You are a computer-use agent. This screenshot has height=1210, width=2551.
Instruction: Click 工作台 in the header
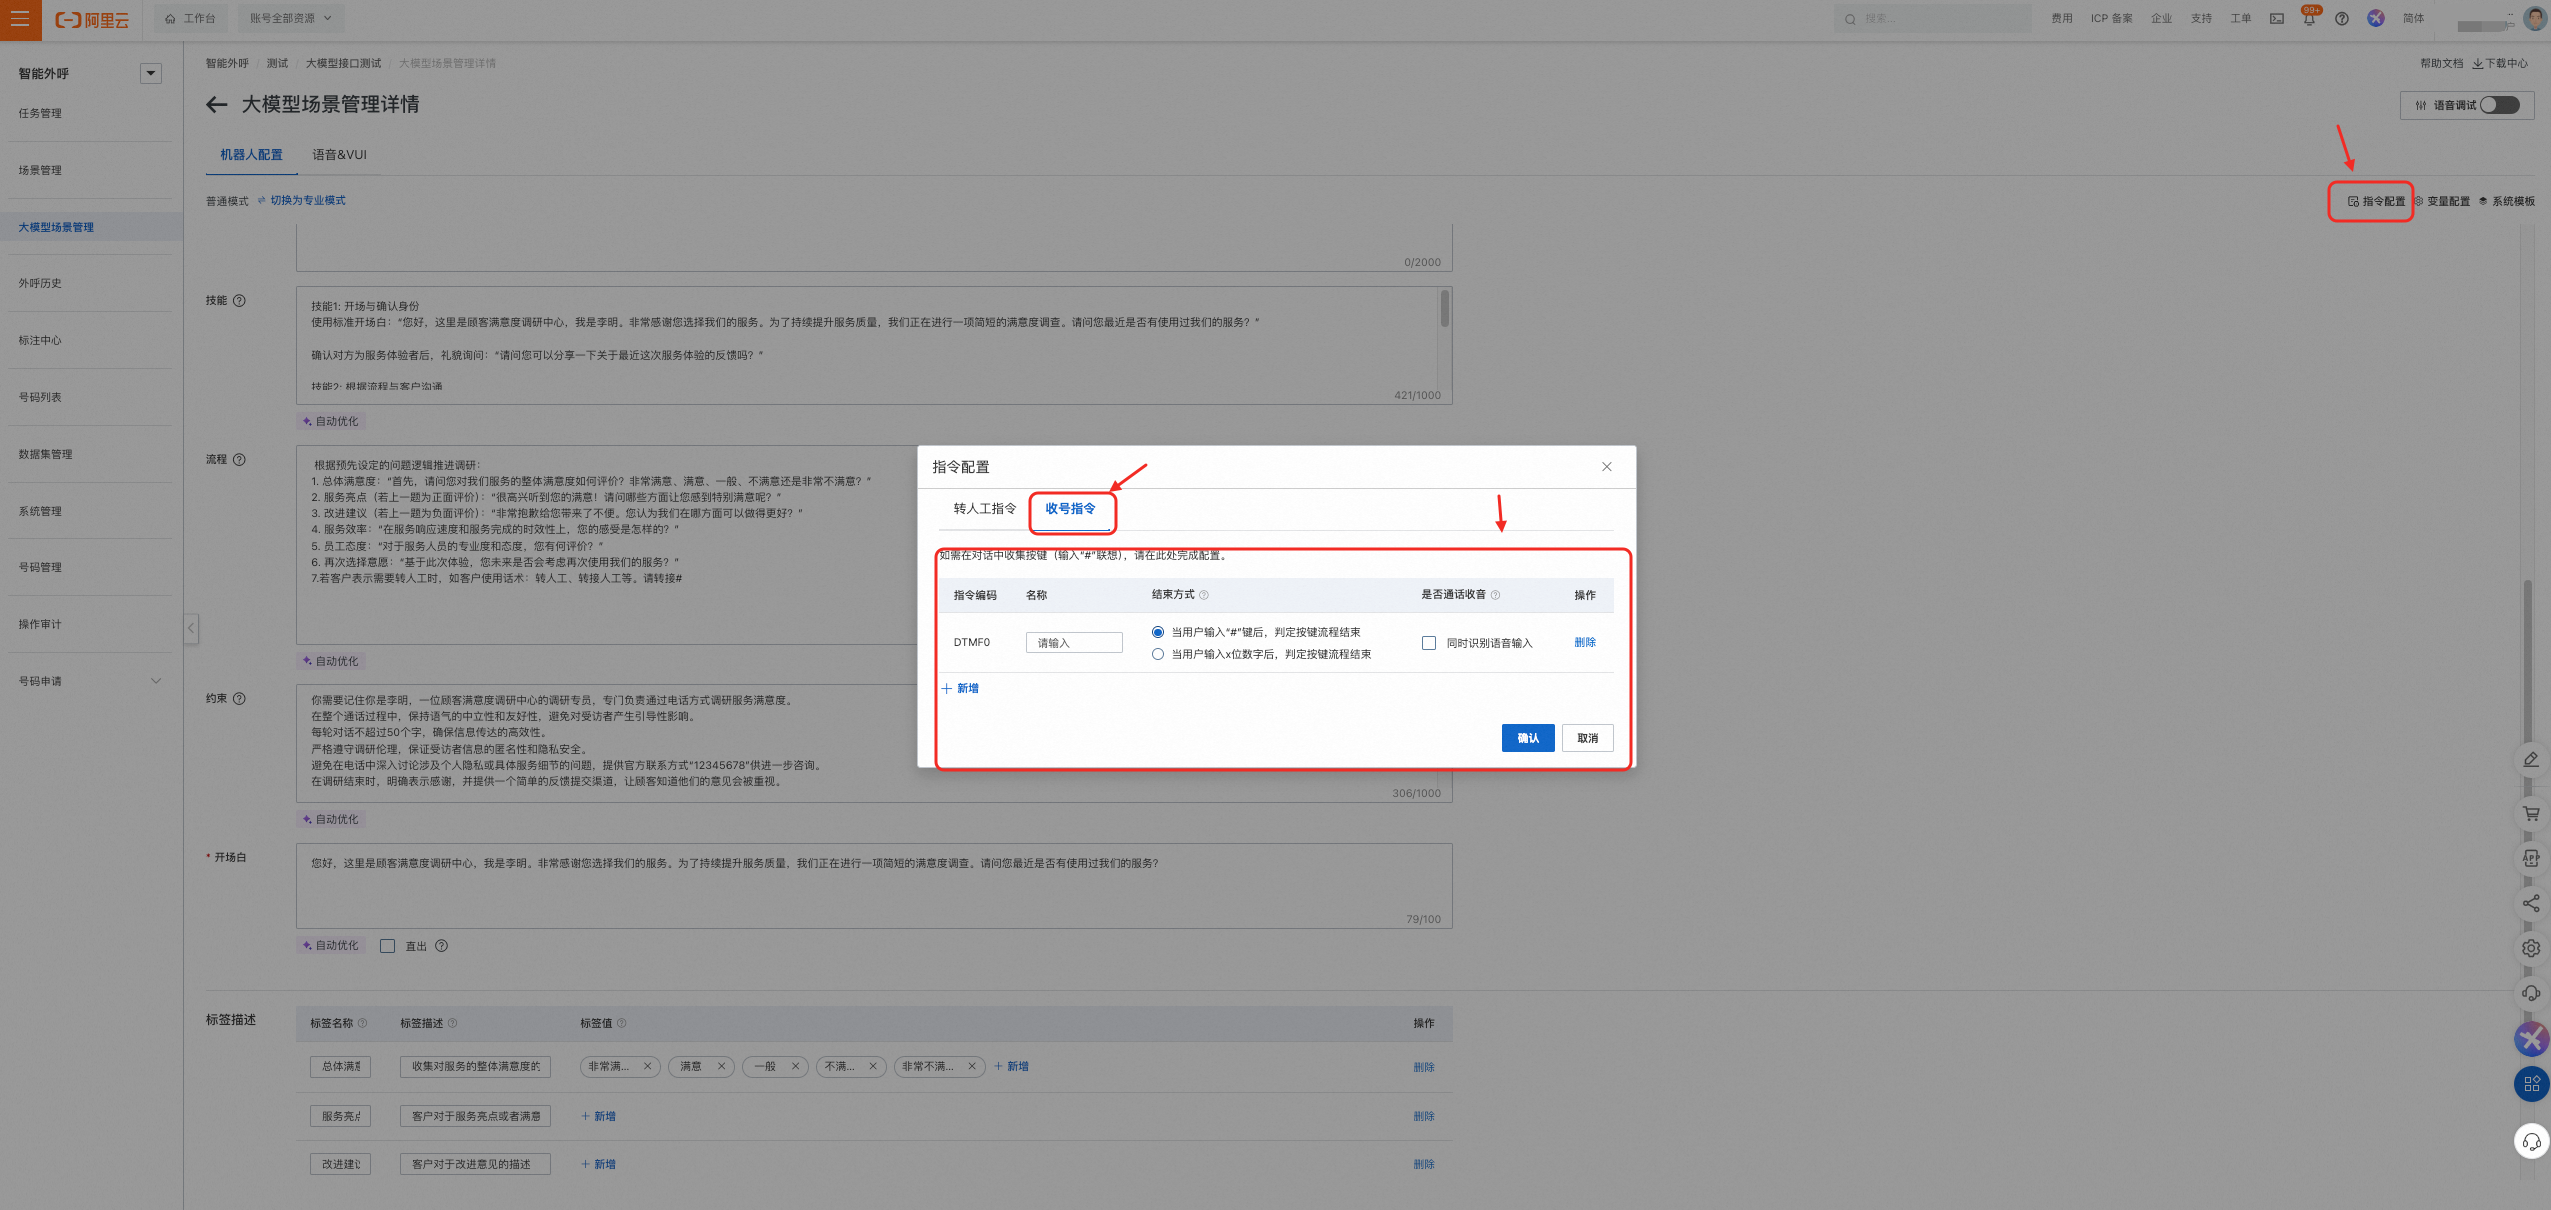190,18
